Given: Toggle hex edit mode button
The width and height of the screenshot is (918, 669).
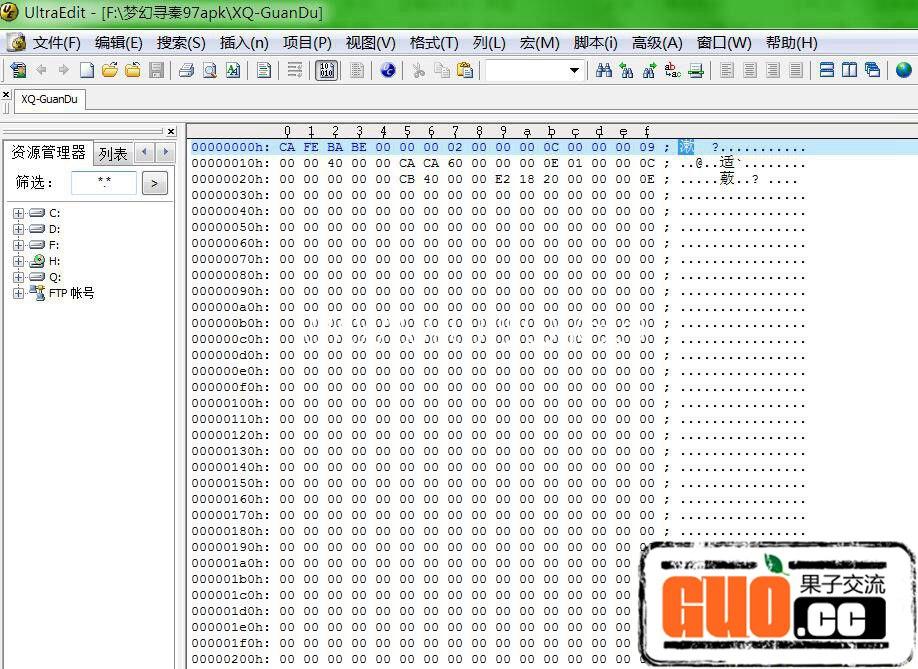Looking at the screenshot, I should [326, 70].
